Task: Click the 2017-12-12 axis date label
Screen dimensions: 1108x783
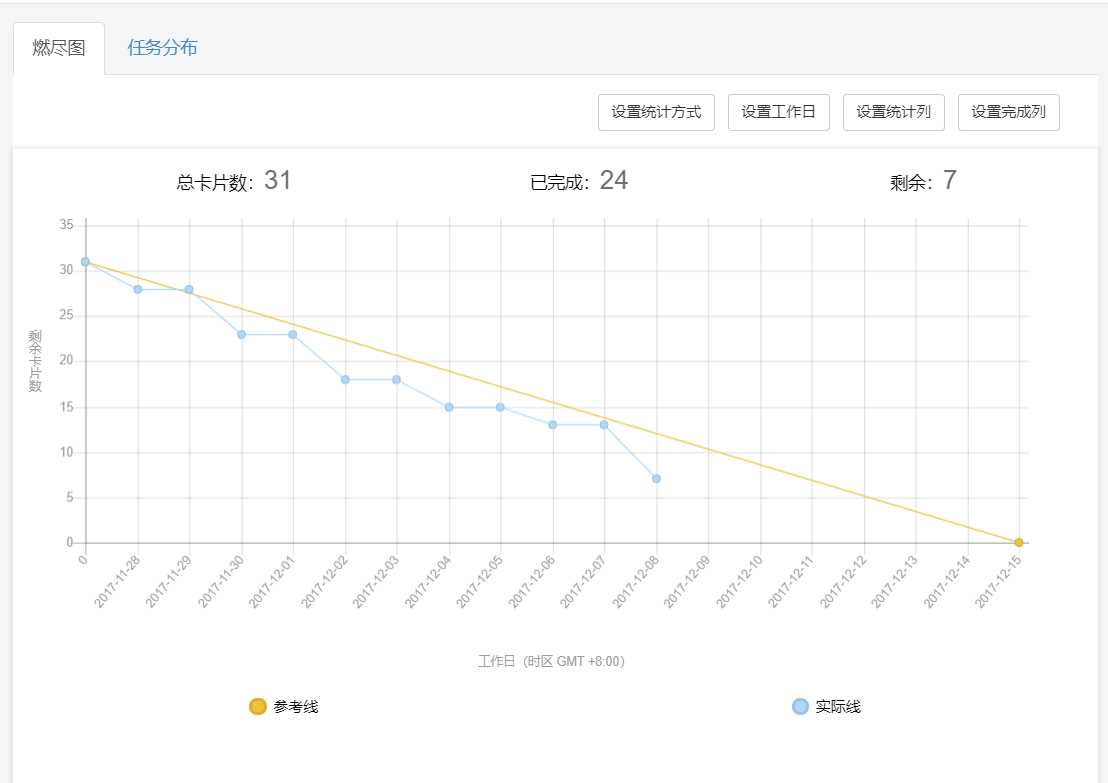Action: pos(842,582)
